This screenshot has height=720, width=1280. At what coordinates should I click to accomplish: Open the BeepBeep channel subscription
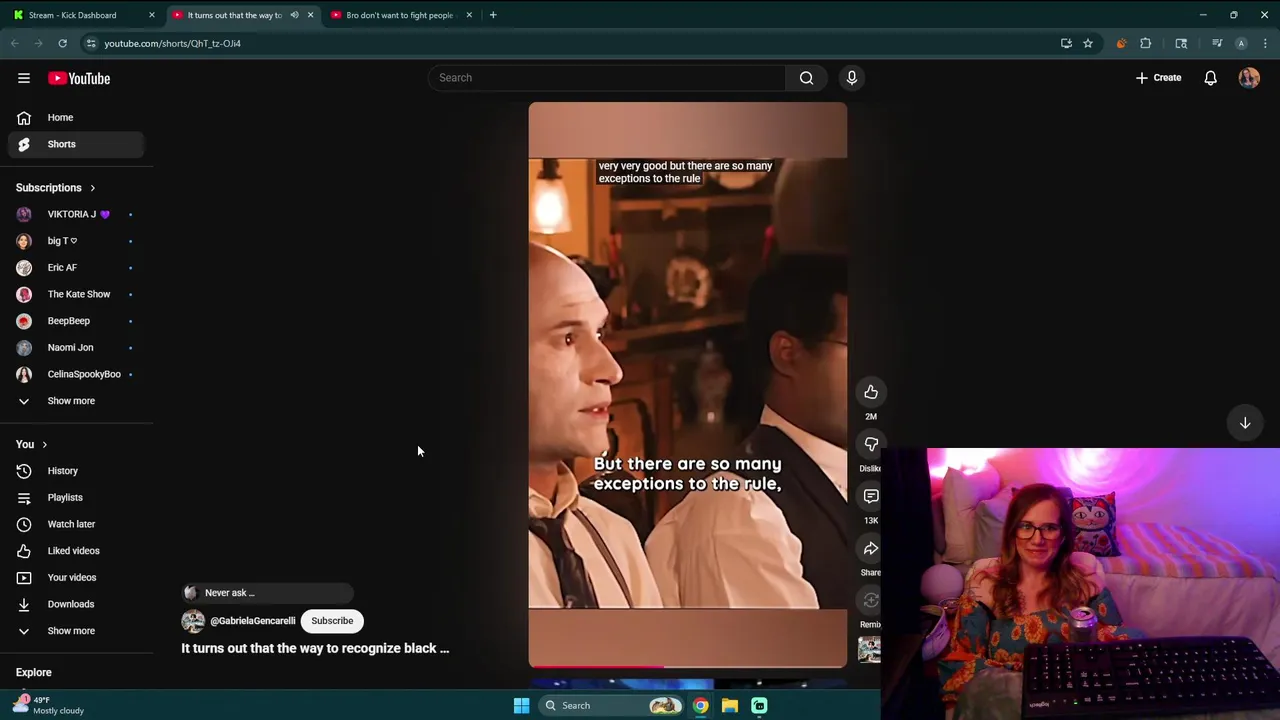tap(77, 321)
